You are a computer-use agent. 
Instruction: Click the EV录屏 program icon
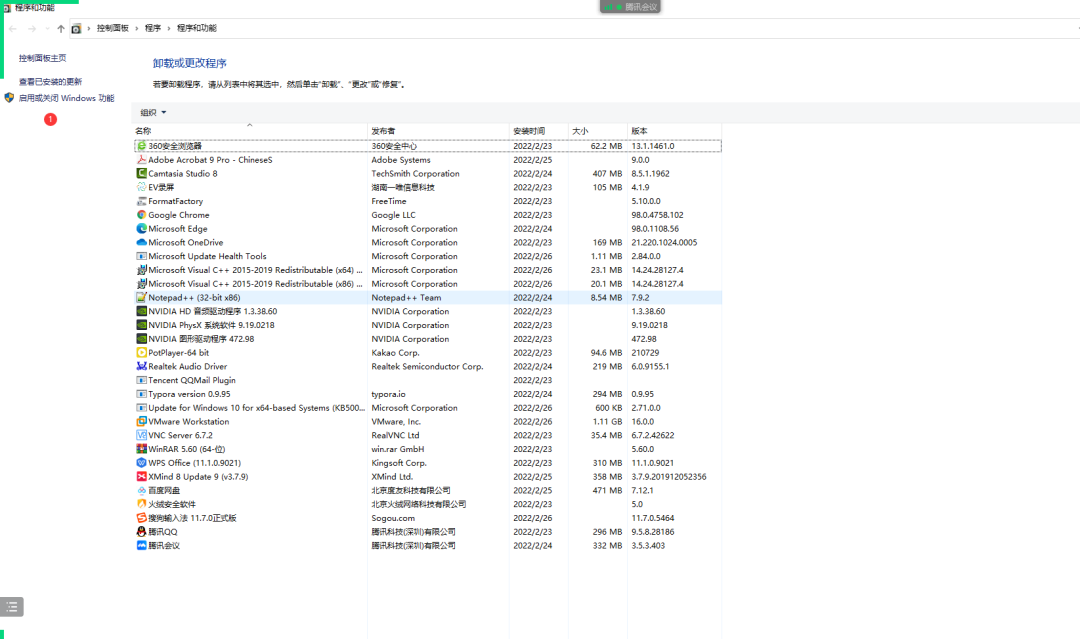click(x=141, y=187)
